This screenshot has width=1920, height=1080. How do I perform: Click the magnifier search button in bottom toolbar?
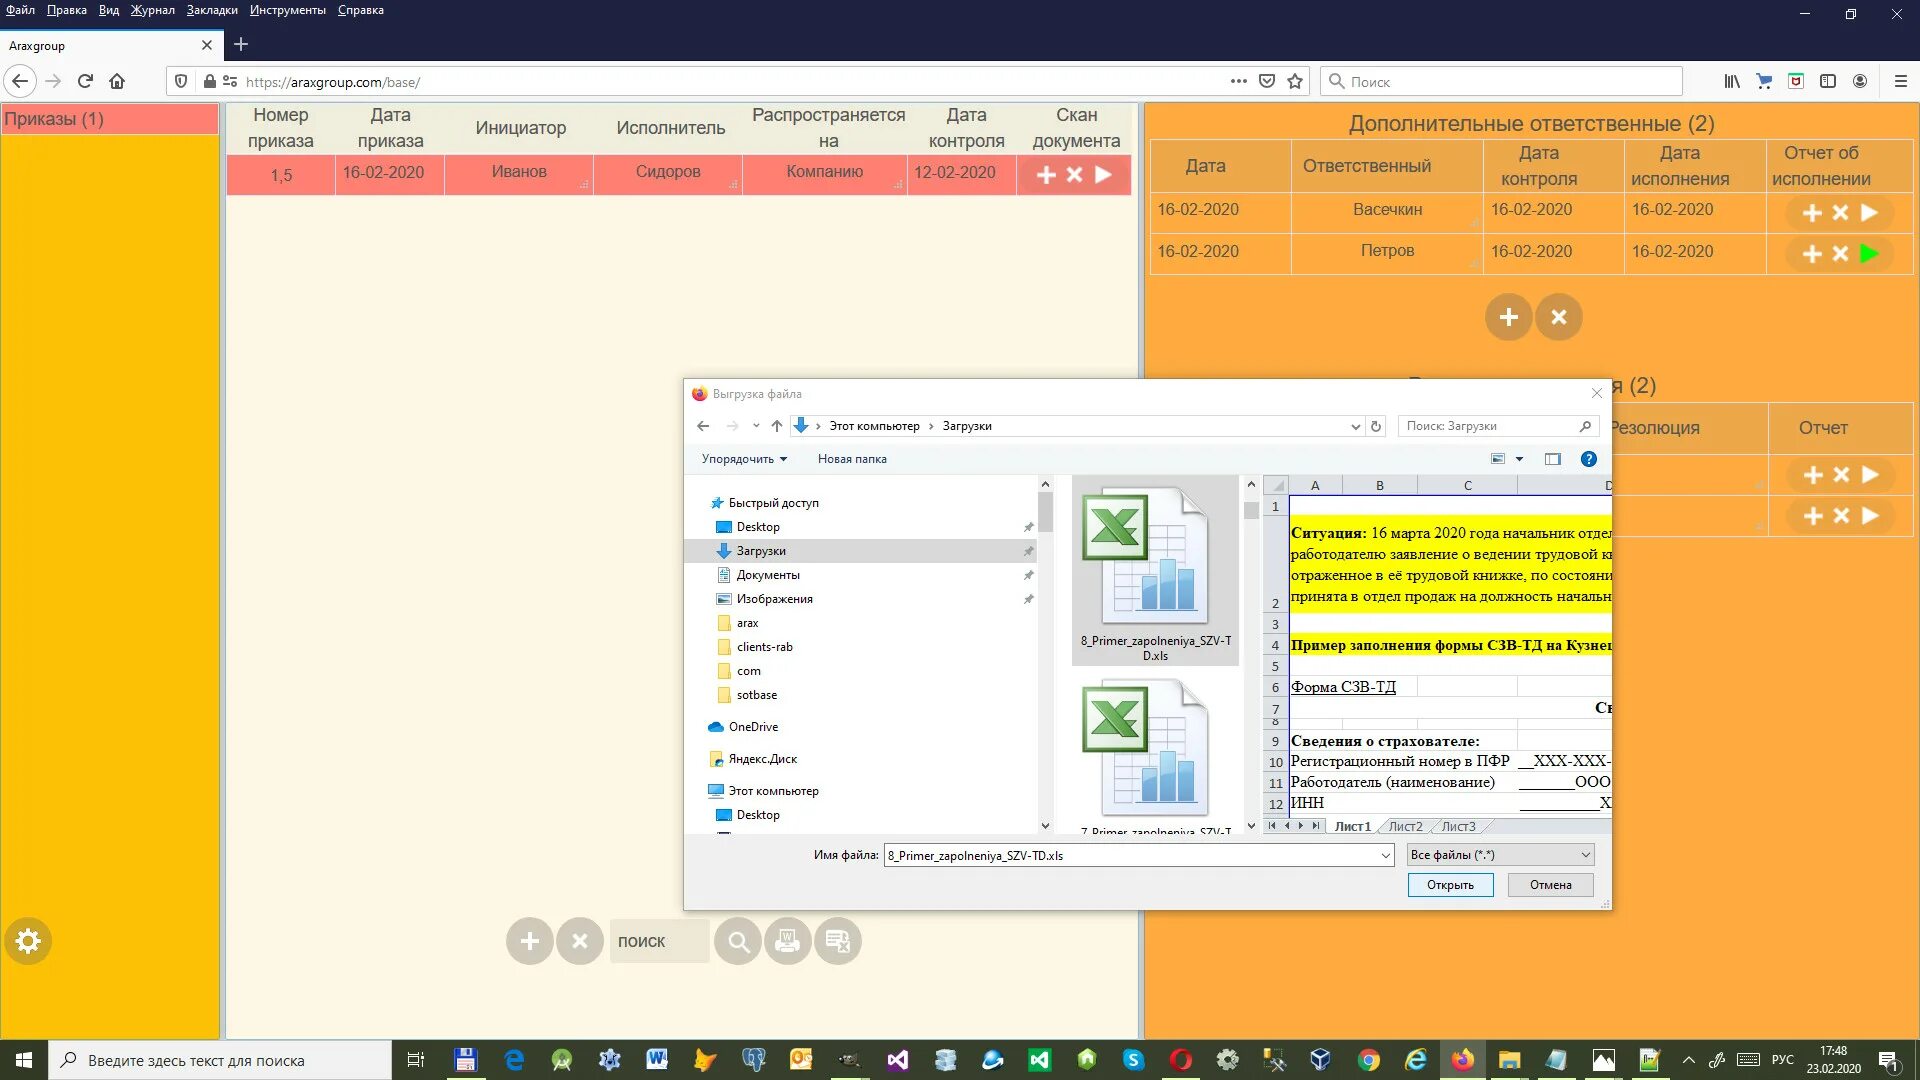pyautogui.click(x=738, y=941)
